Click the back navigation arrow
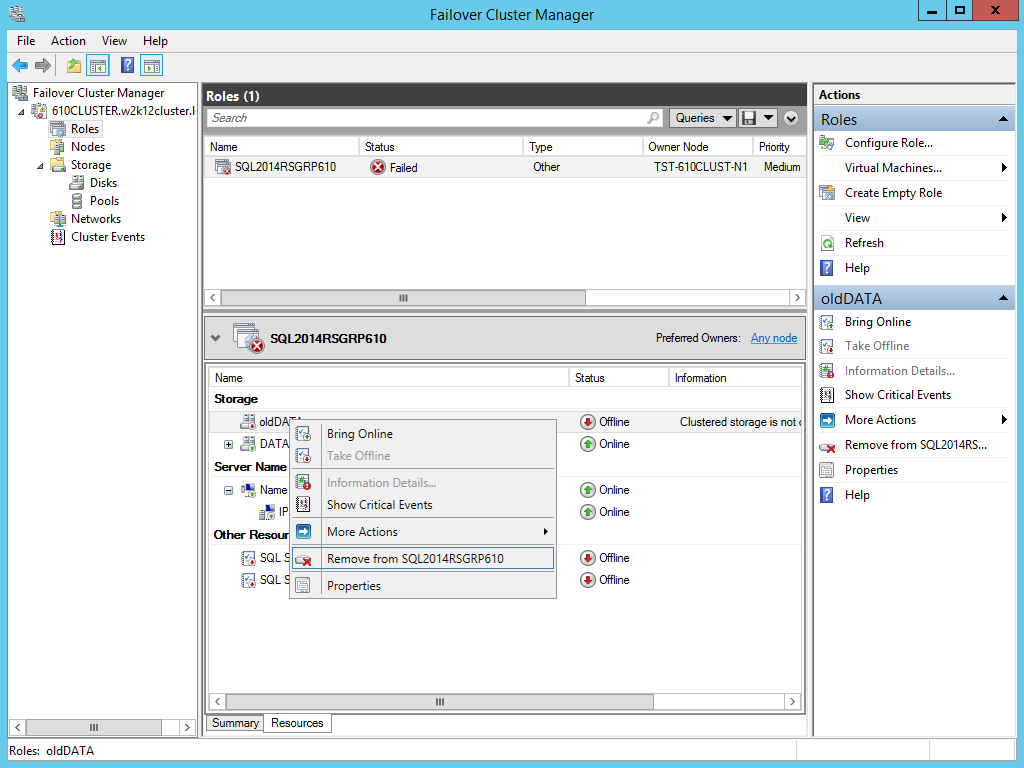 pos(20,63)
